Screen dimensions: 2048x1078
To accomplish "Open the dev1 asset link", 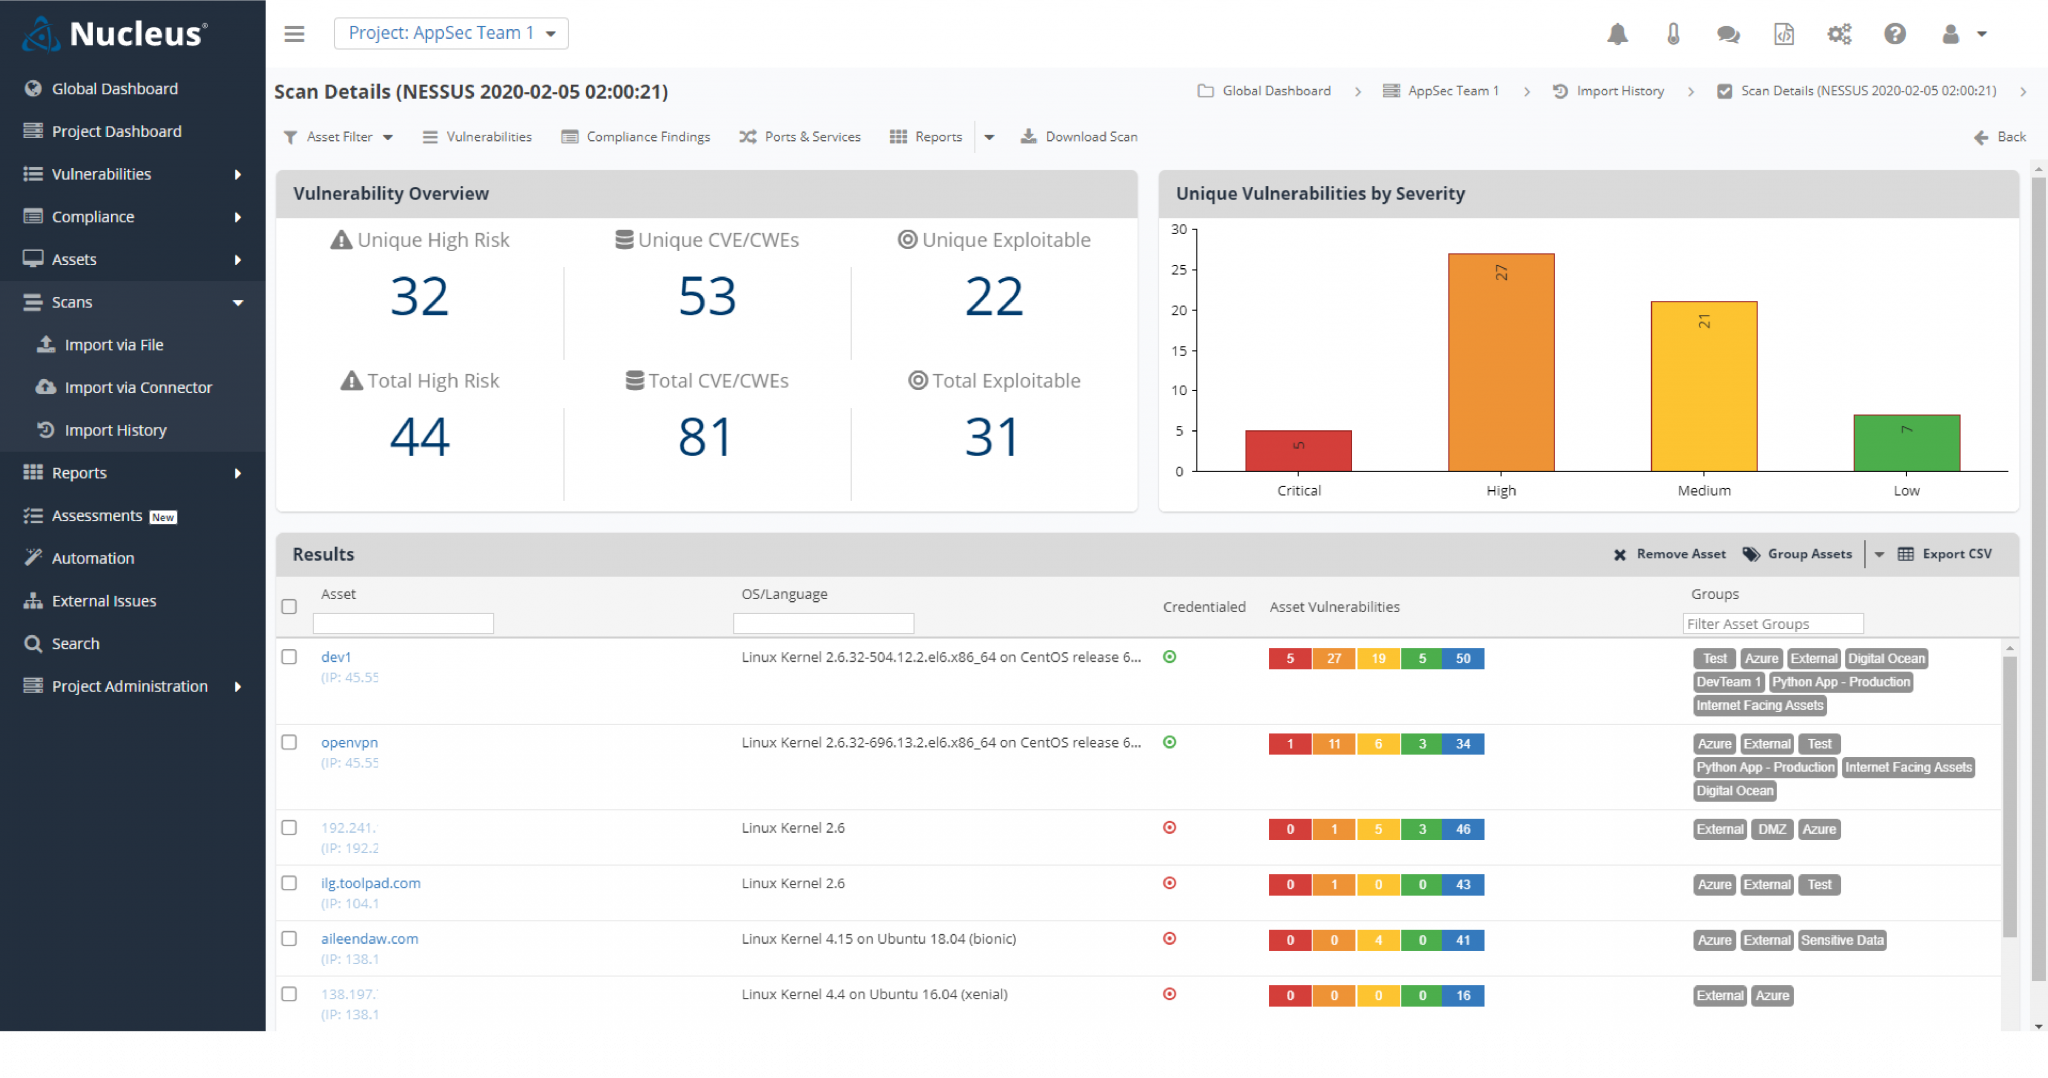I will coord(336,657).
